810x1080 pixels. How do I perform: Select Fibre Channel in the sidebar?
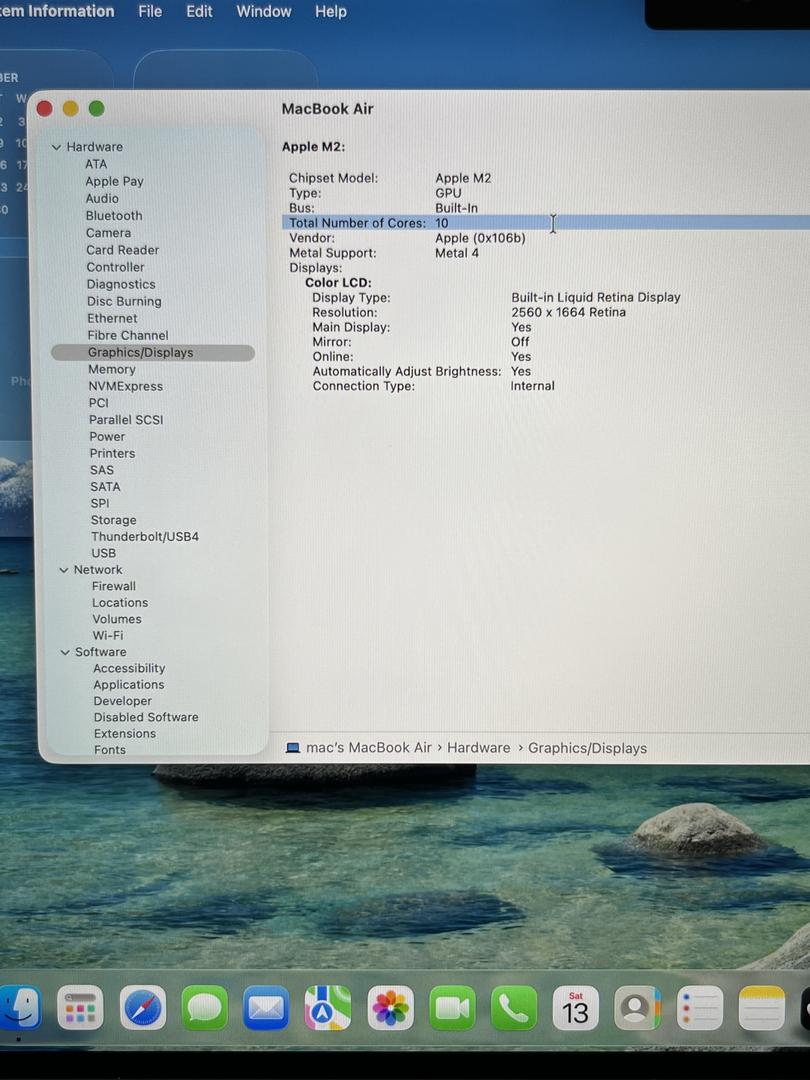127,335
